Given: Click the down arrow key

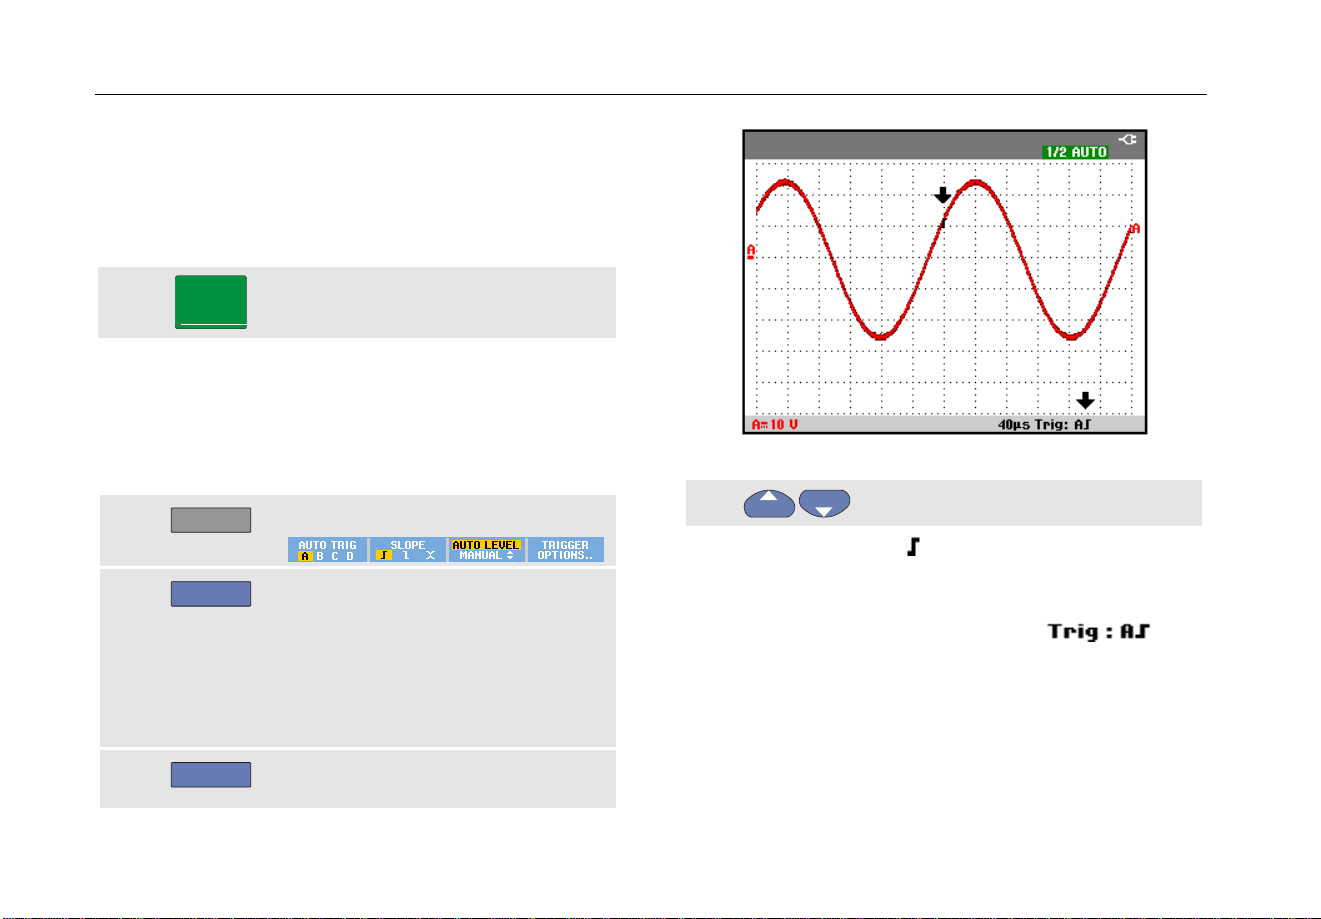Looking at the screenshot, I should pyautogui.click(x=824, y=503).
